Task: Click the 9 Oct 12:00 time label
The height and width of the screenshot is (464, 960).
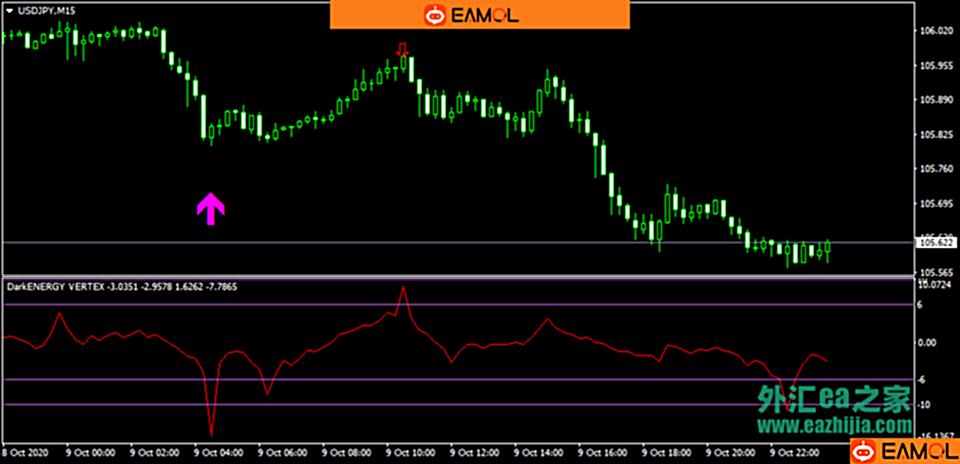Action: [x=474, y=454]
